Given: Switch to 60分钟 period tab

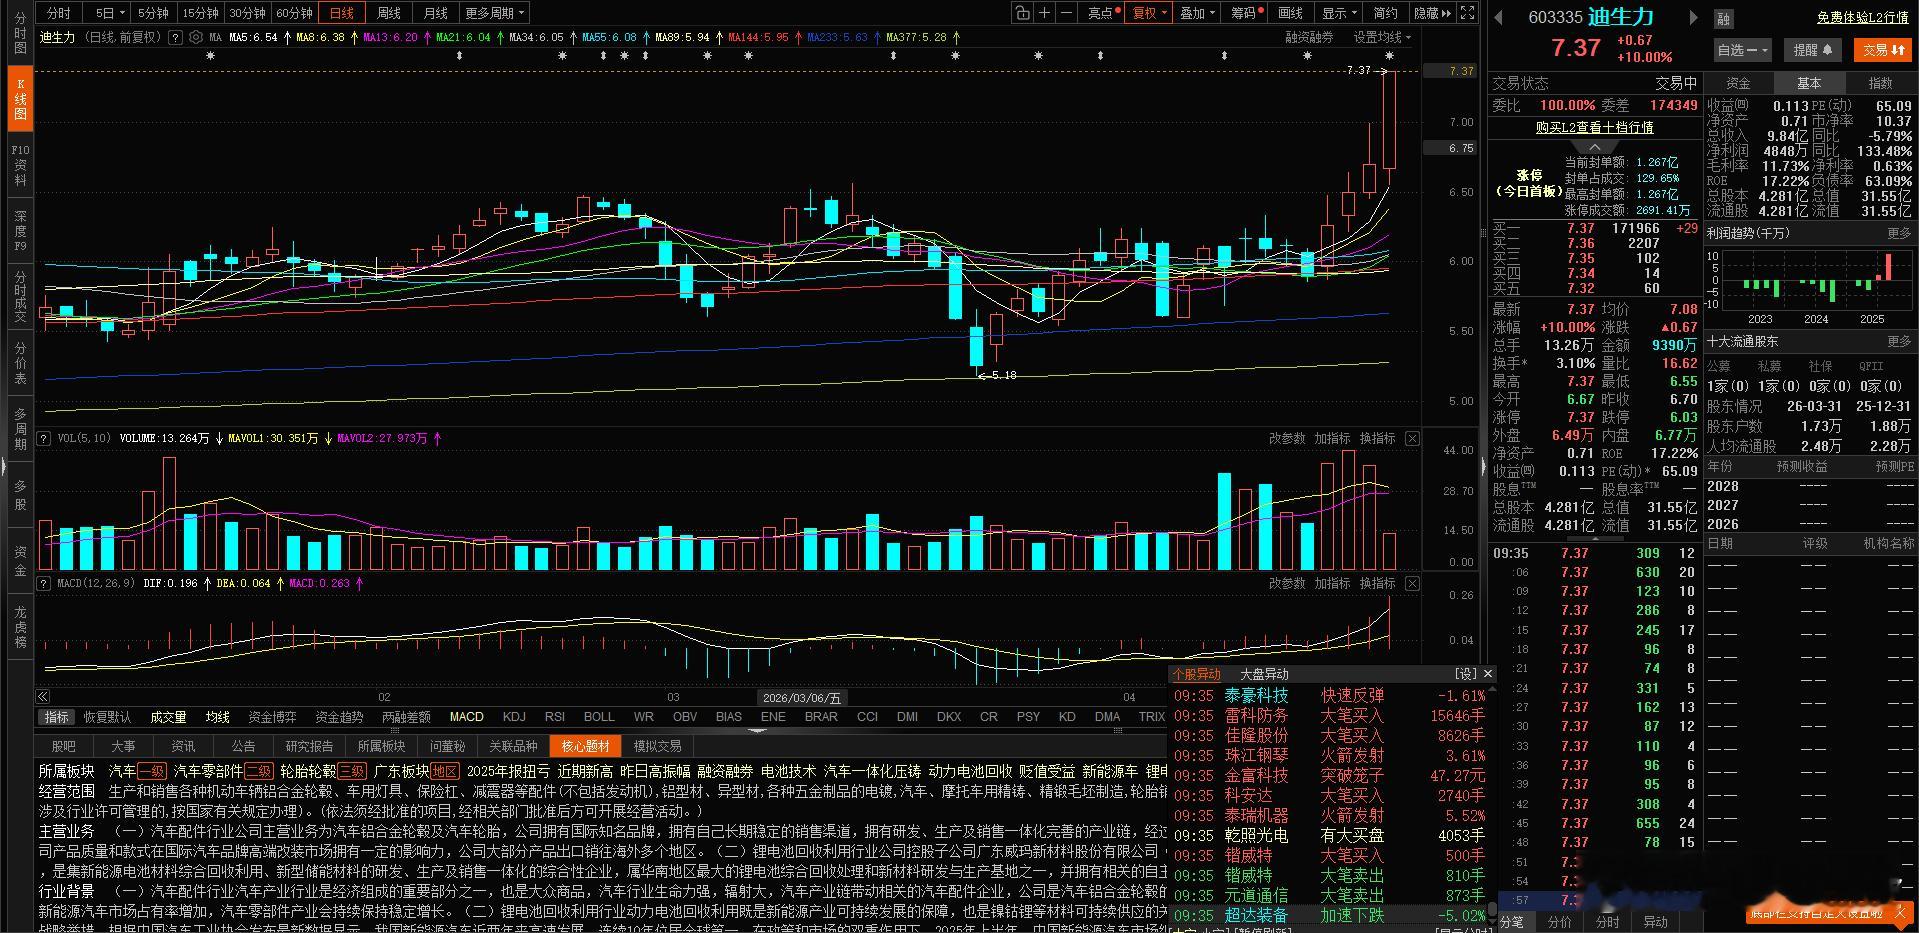Looking at the screenshot, I should tap(294, 13).
